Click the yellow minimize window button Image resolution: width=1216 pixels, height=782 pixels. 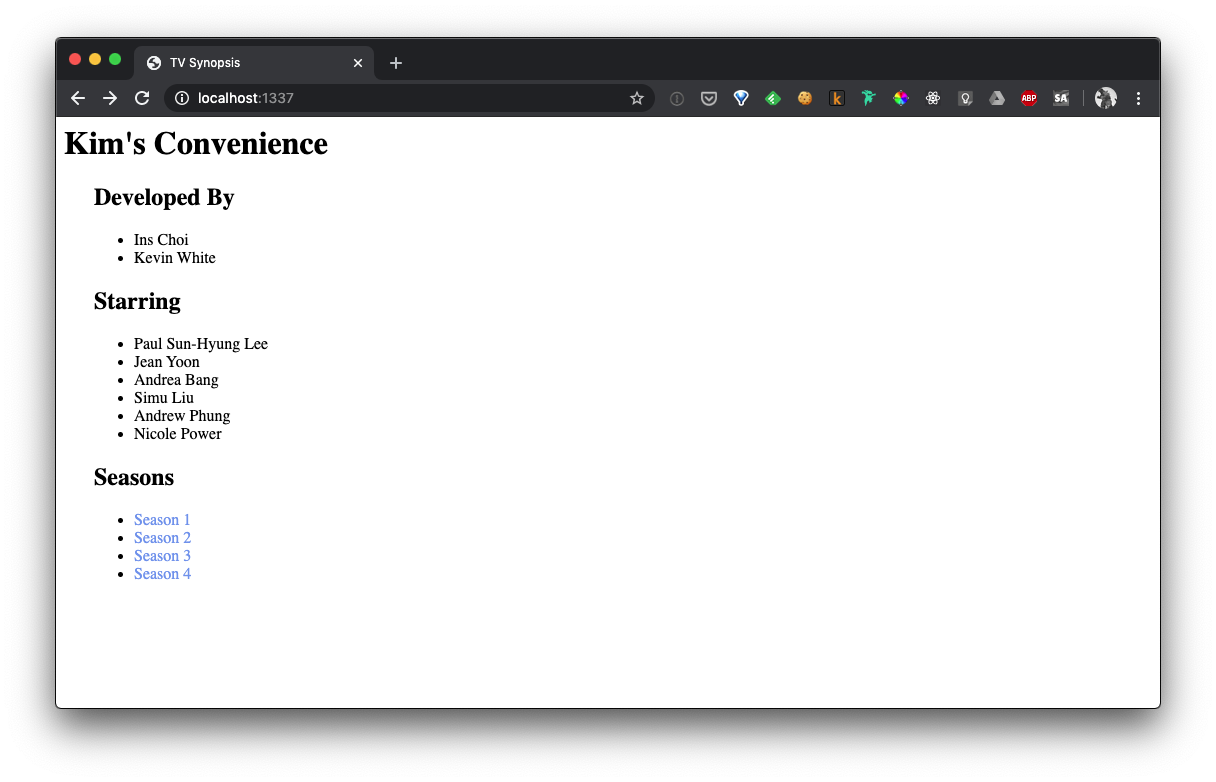[95, 59]
